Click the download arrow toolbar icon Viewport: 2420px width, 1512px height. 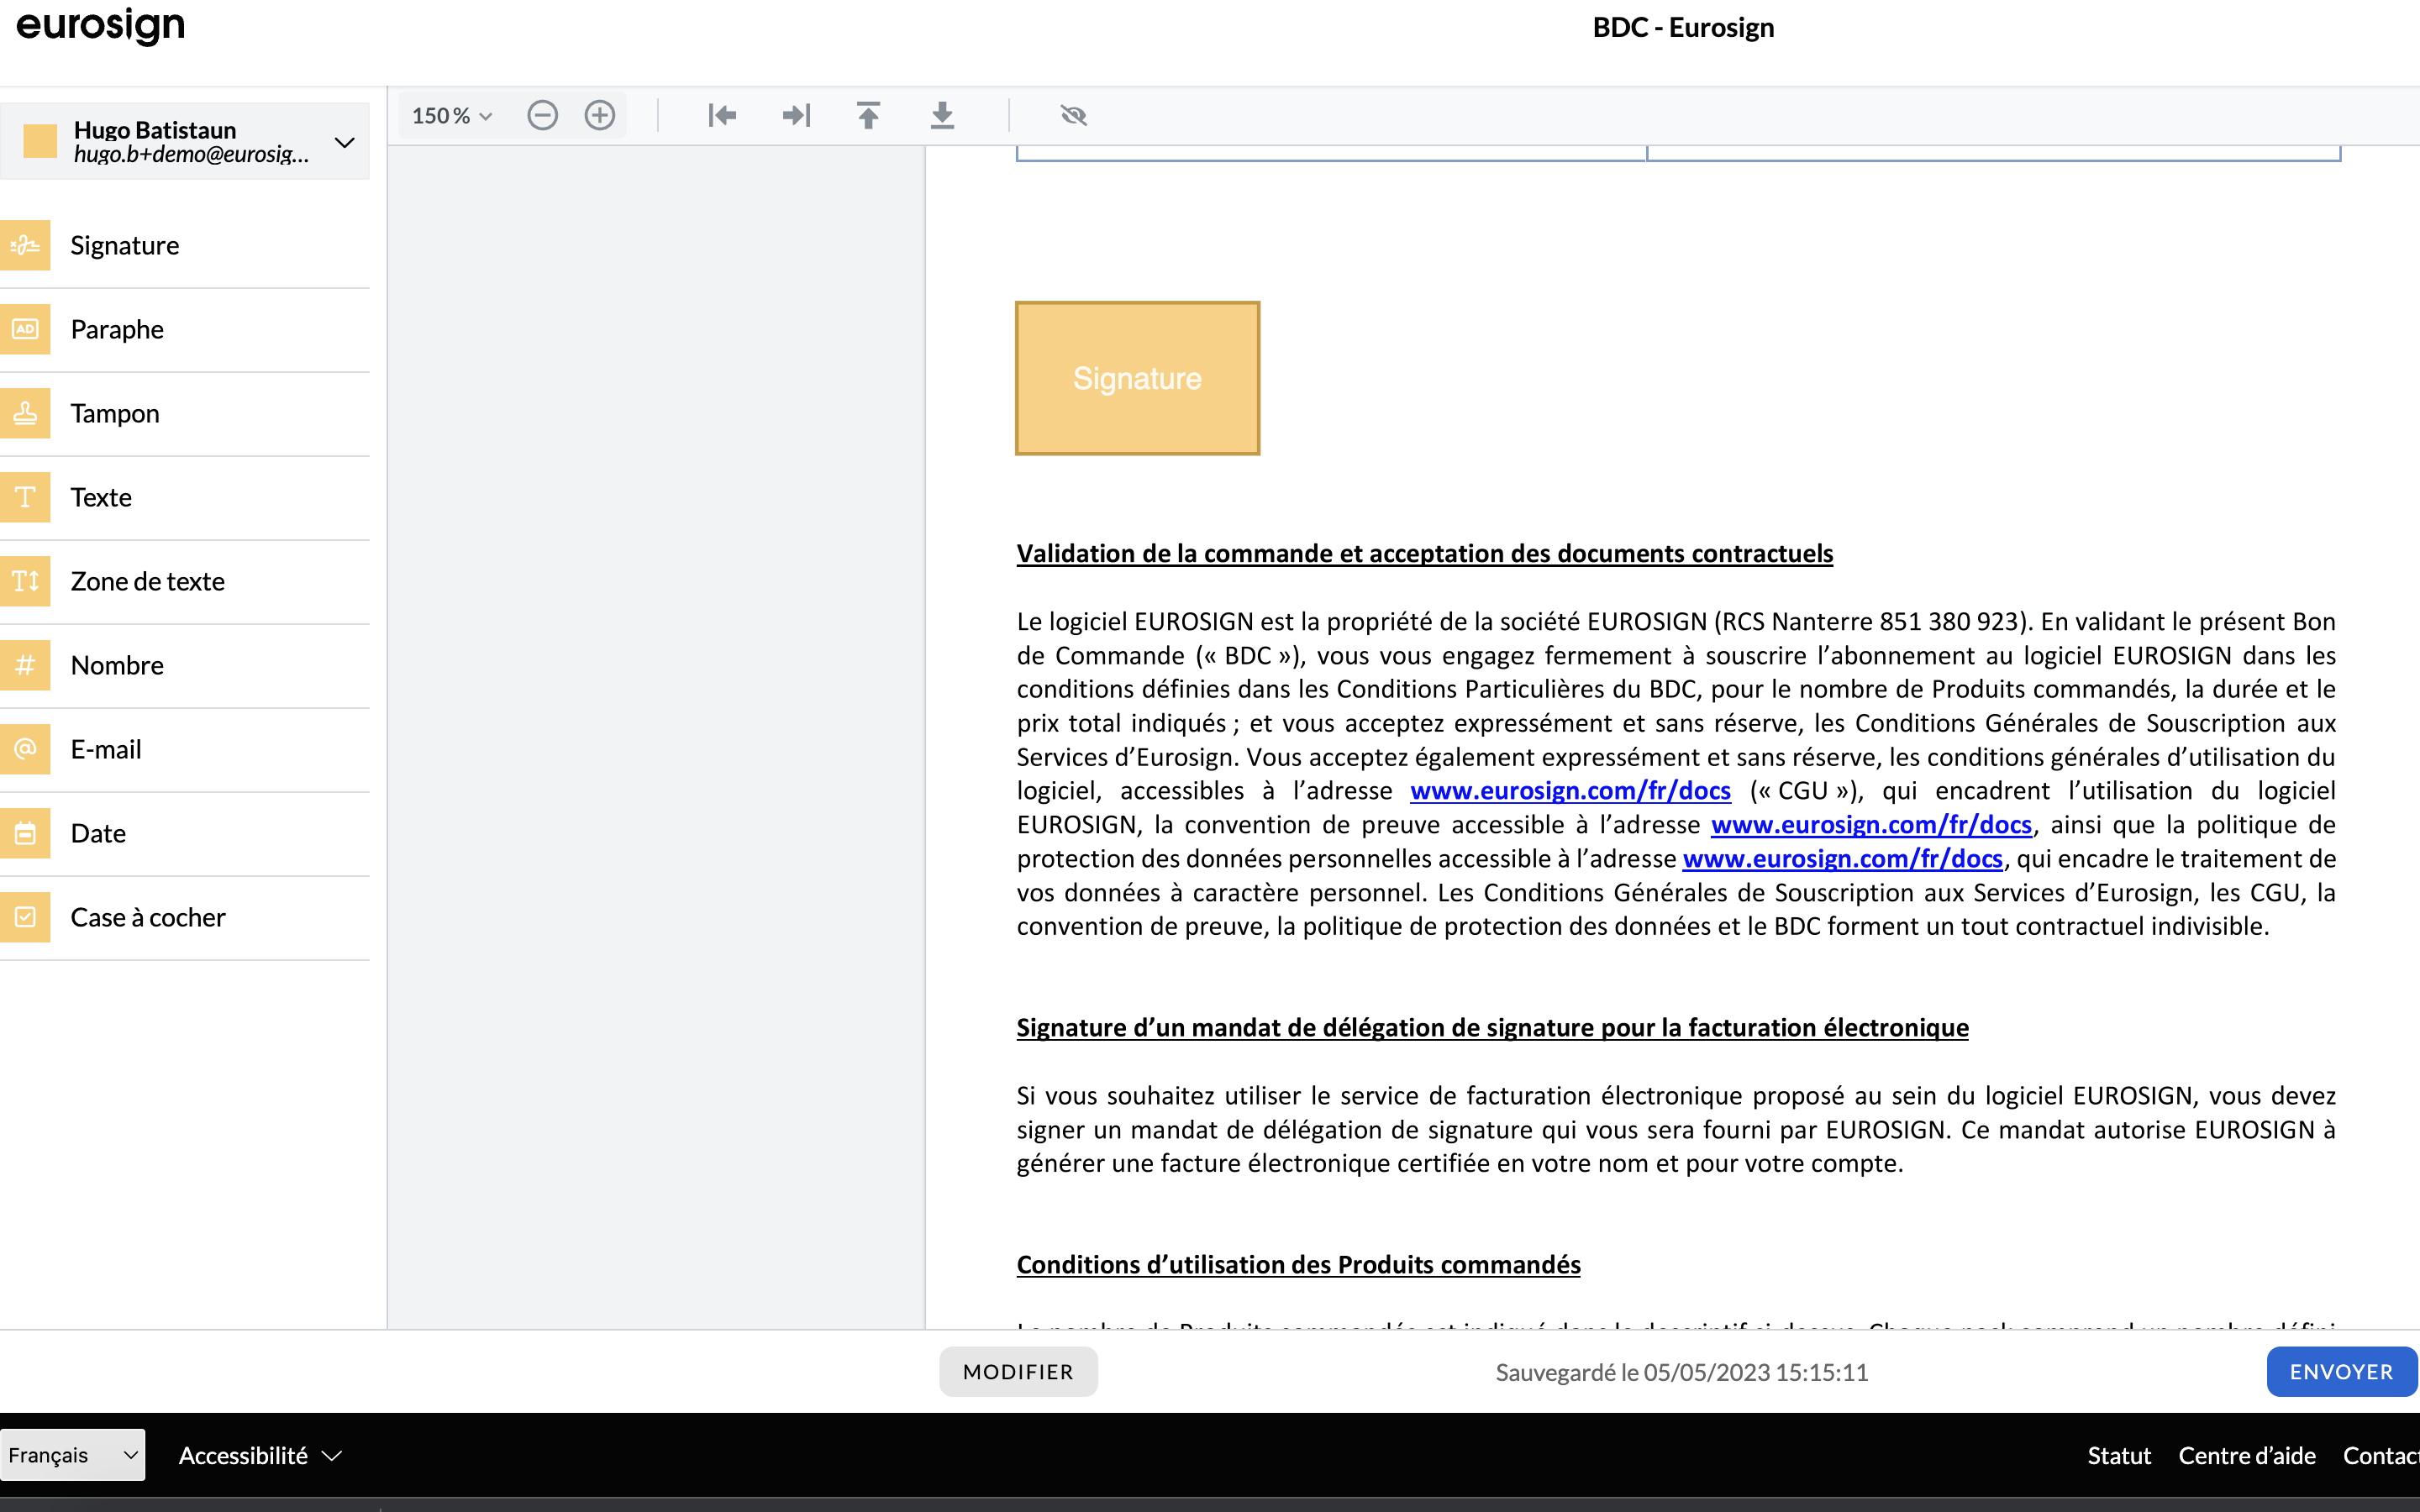click(942, 115)
